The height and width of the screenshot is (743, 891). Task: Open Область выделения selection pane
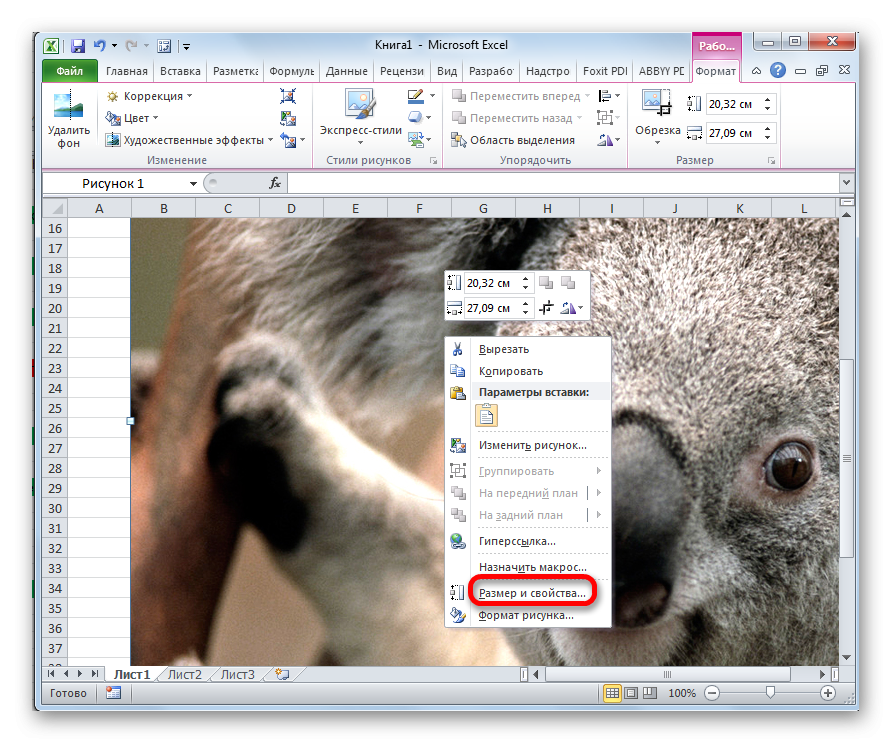point(513,140)
